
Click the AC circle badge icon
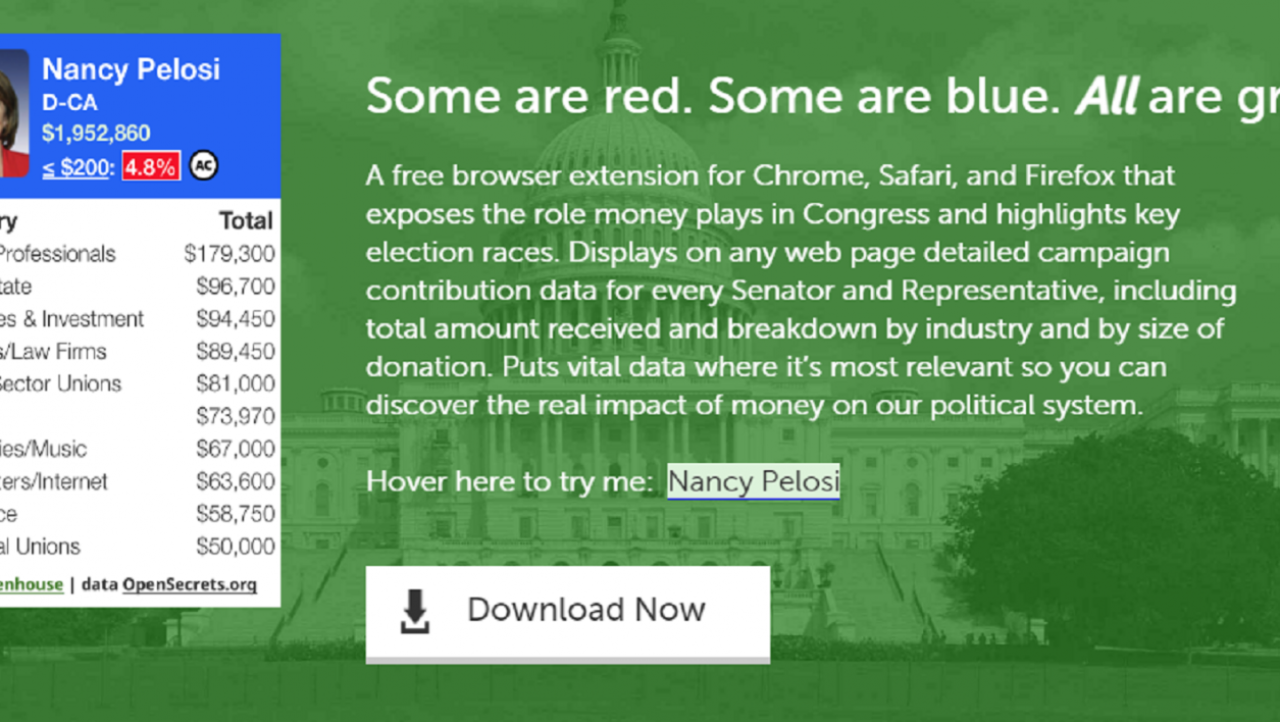(203, 166)
